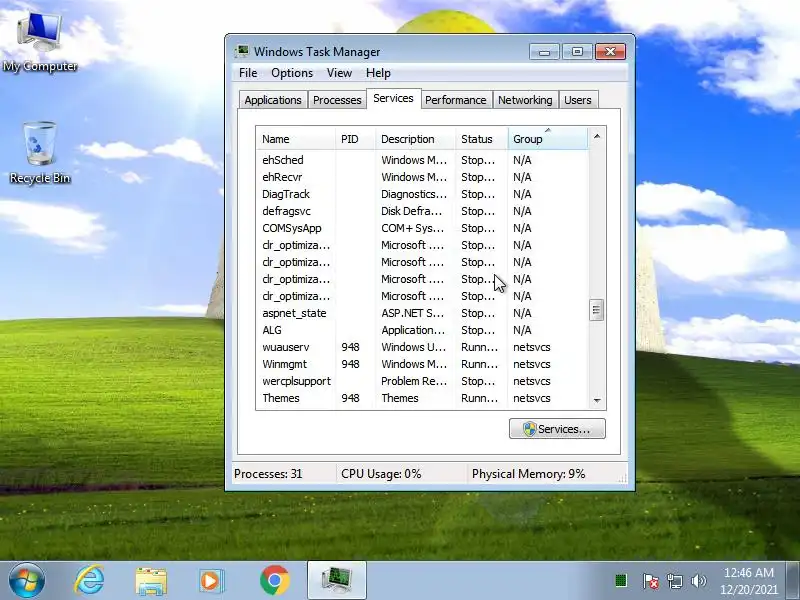Select the Themes service name
The image size is (800, 600).
coord(281,398)
